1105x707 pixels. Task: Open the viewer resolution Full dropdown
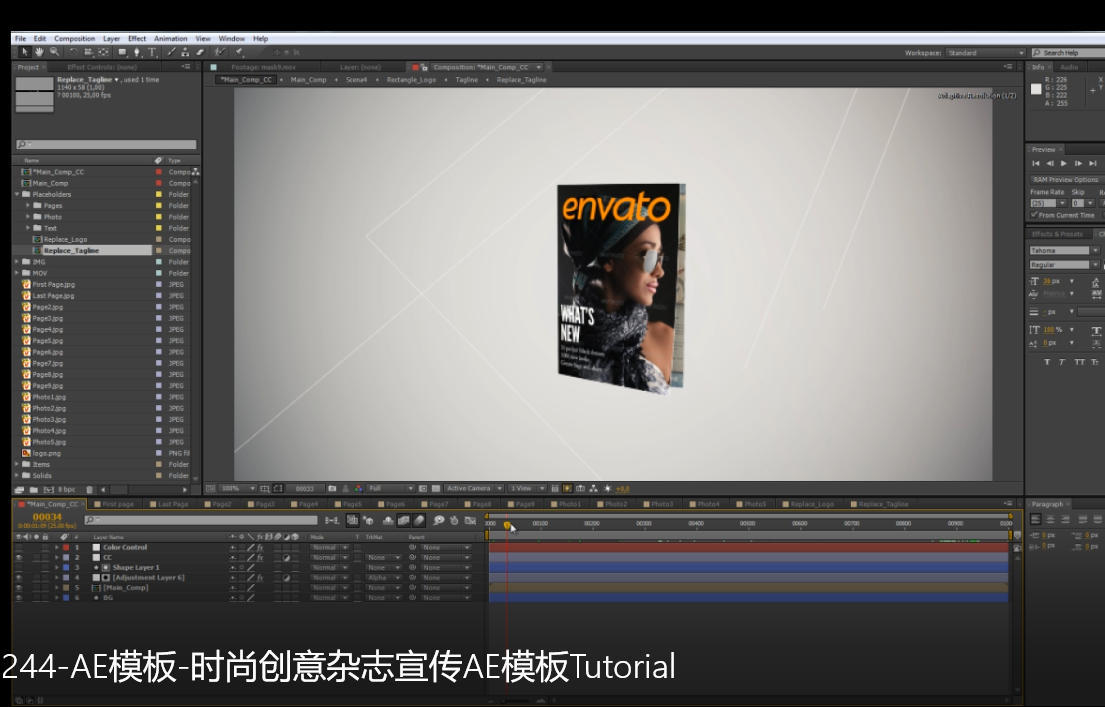(391, 488)
